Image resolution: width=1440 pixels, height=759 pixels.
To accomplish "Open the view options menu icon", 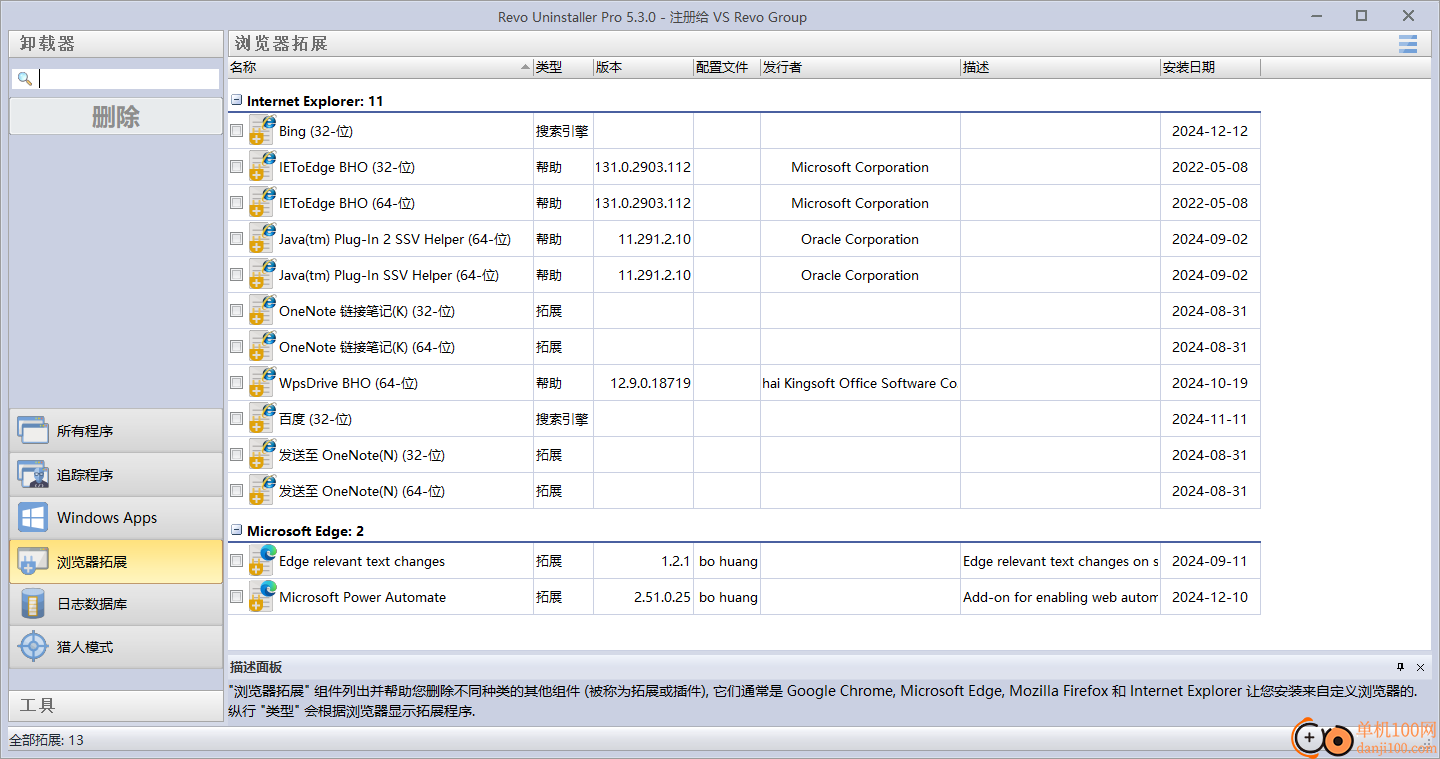I will 1408,43.
